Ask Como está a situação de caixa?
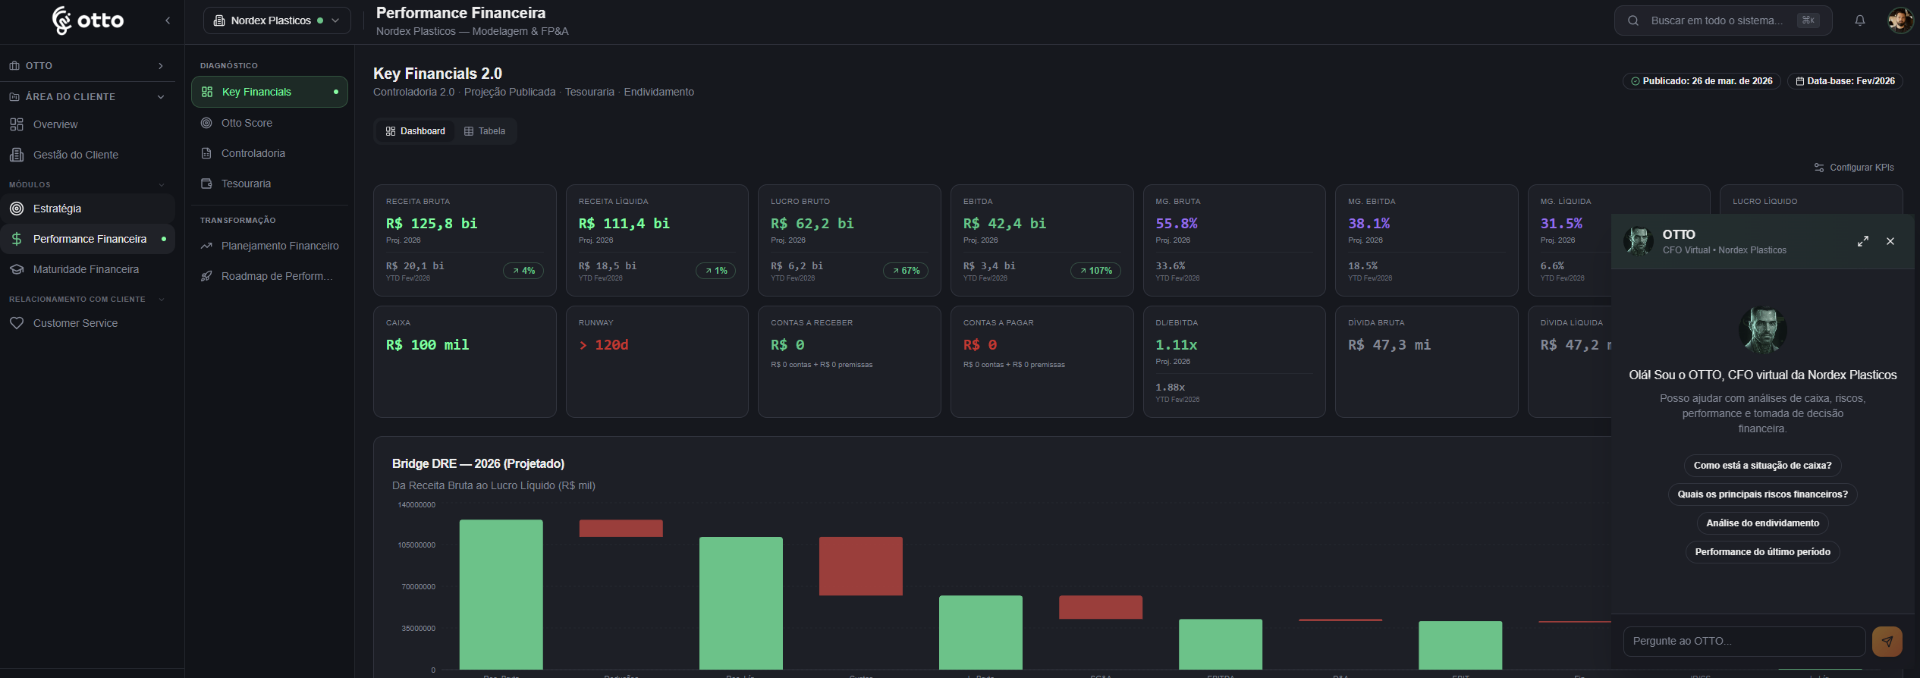This screenshot has width=1920, height=678. 1762,466
